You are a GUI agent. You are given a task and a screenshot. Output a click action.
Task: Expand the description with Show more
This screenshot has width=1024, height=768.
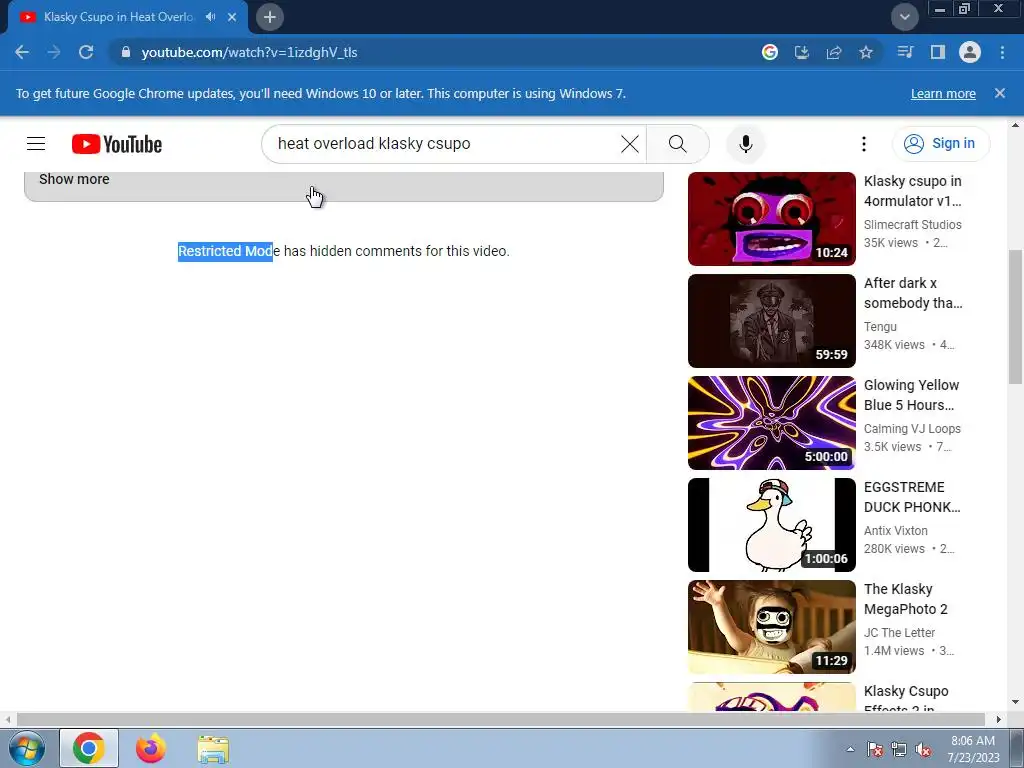click(74, 179)
